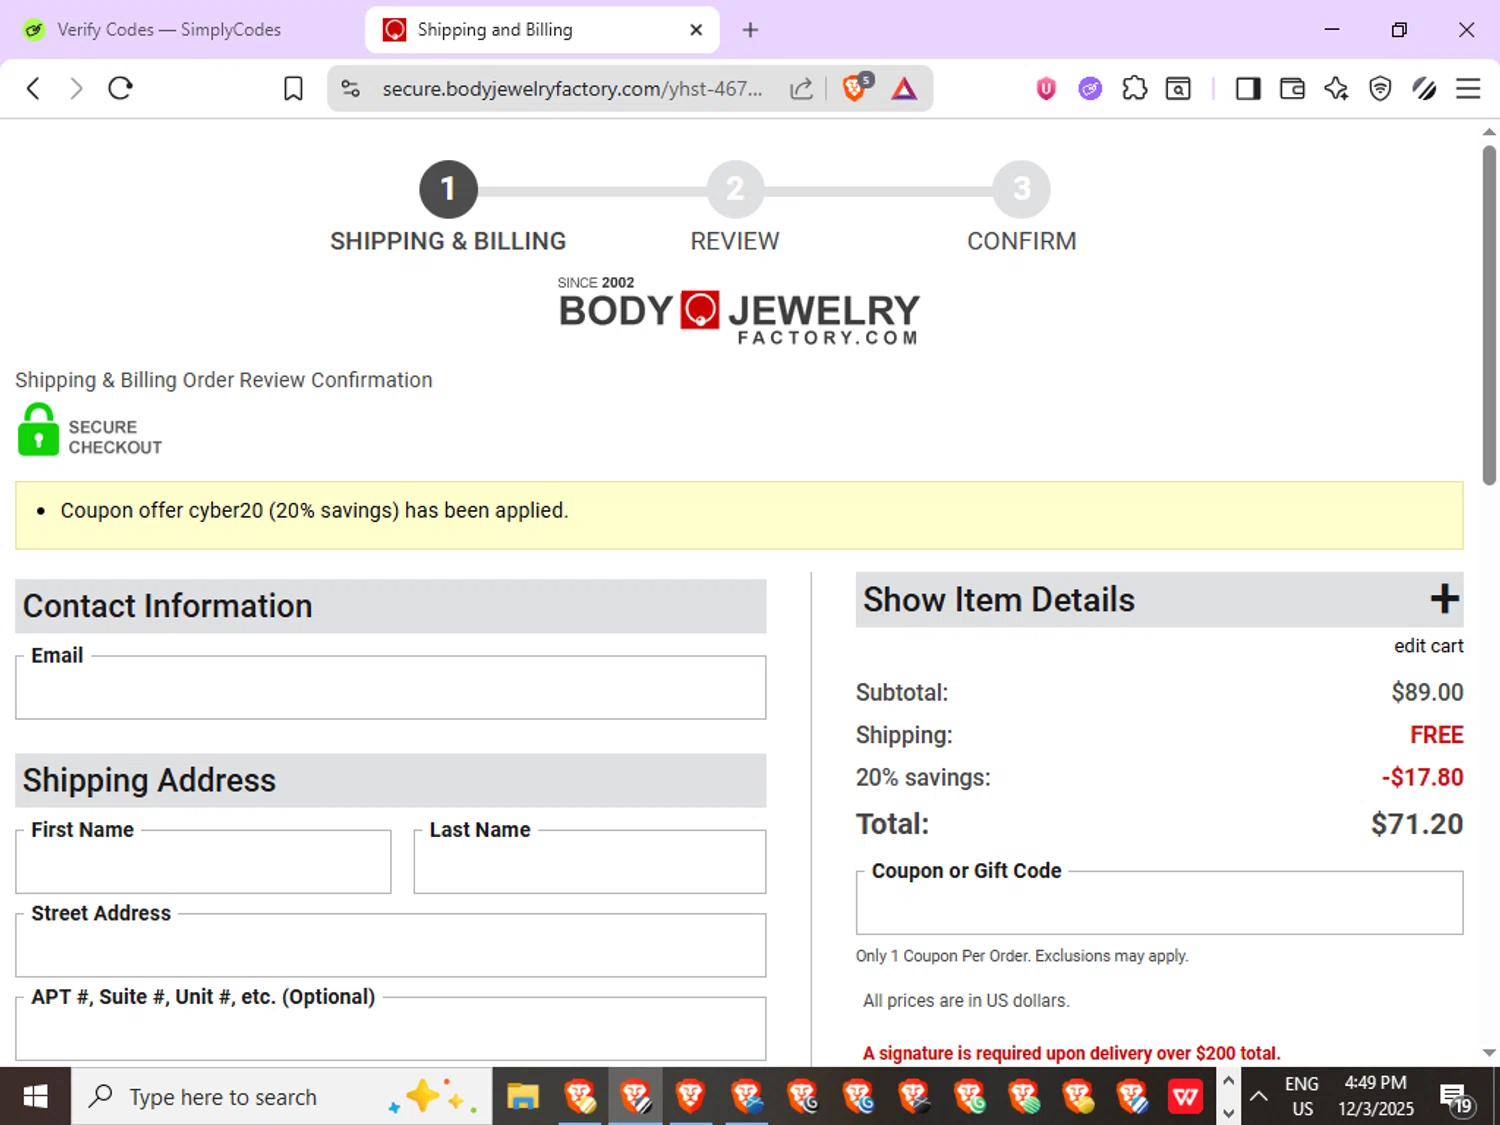Click the cyber20 coupon applied message
The image size is (1500, 1125).
[314, 510]
